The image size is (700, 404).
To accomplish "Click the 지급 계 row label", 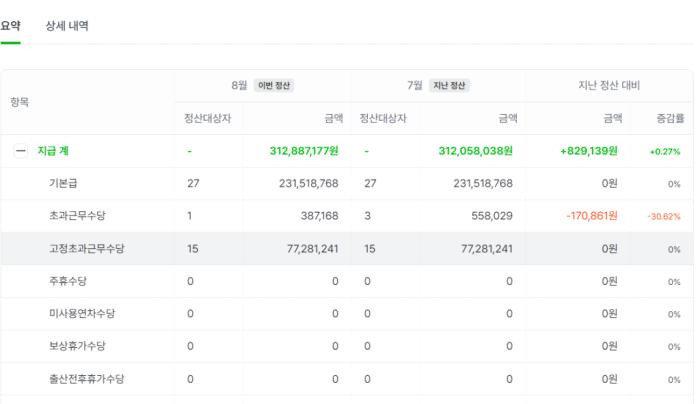I will point(53,151).
